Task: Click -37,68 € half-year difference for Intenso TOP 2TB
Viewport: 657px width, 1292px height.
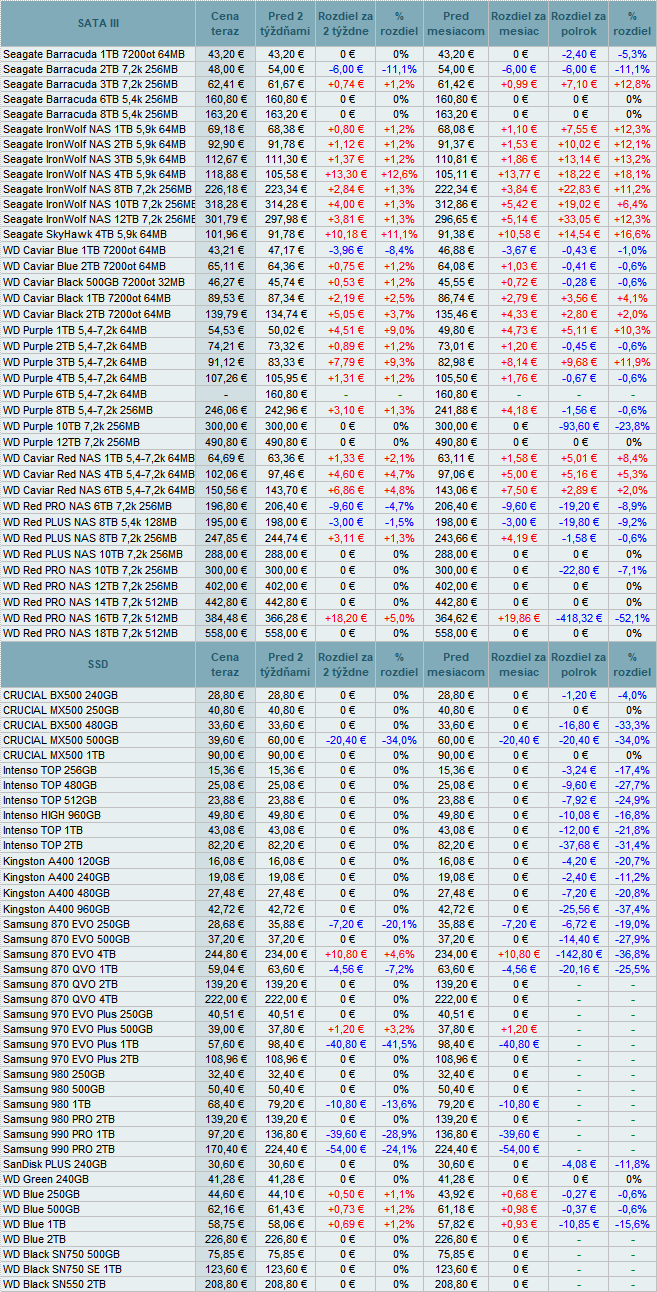Action: pyautogui.click(x=578, y=845)
